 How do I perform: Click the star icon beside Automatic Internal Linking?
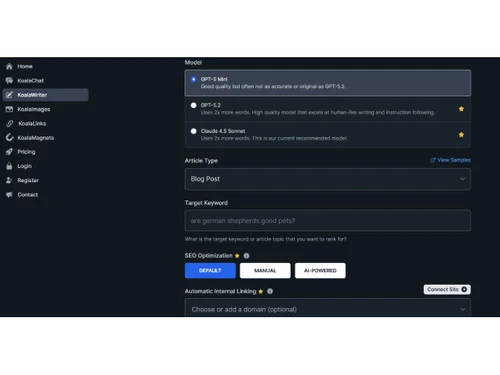[261, 291]
